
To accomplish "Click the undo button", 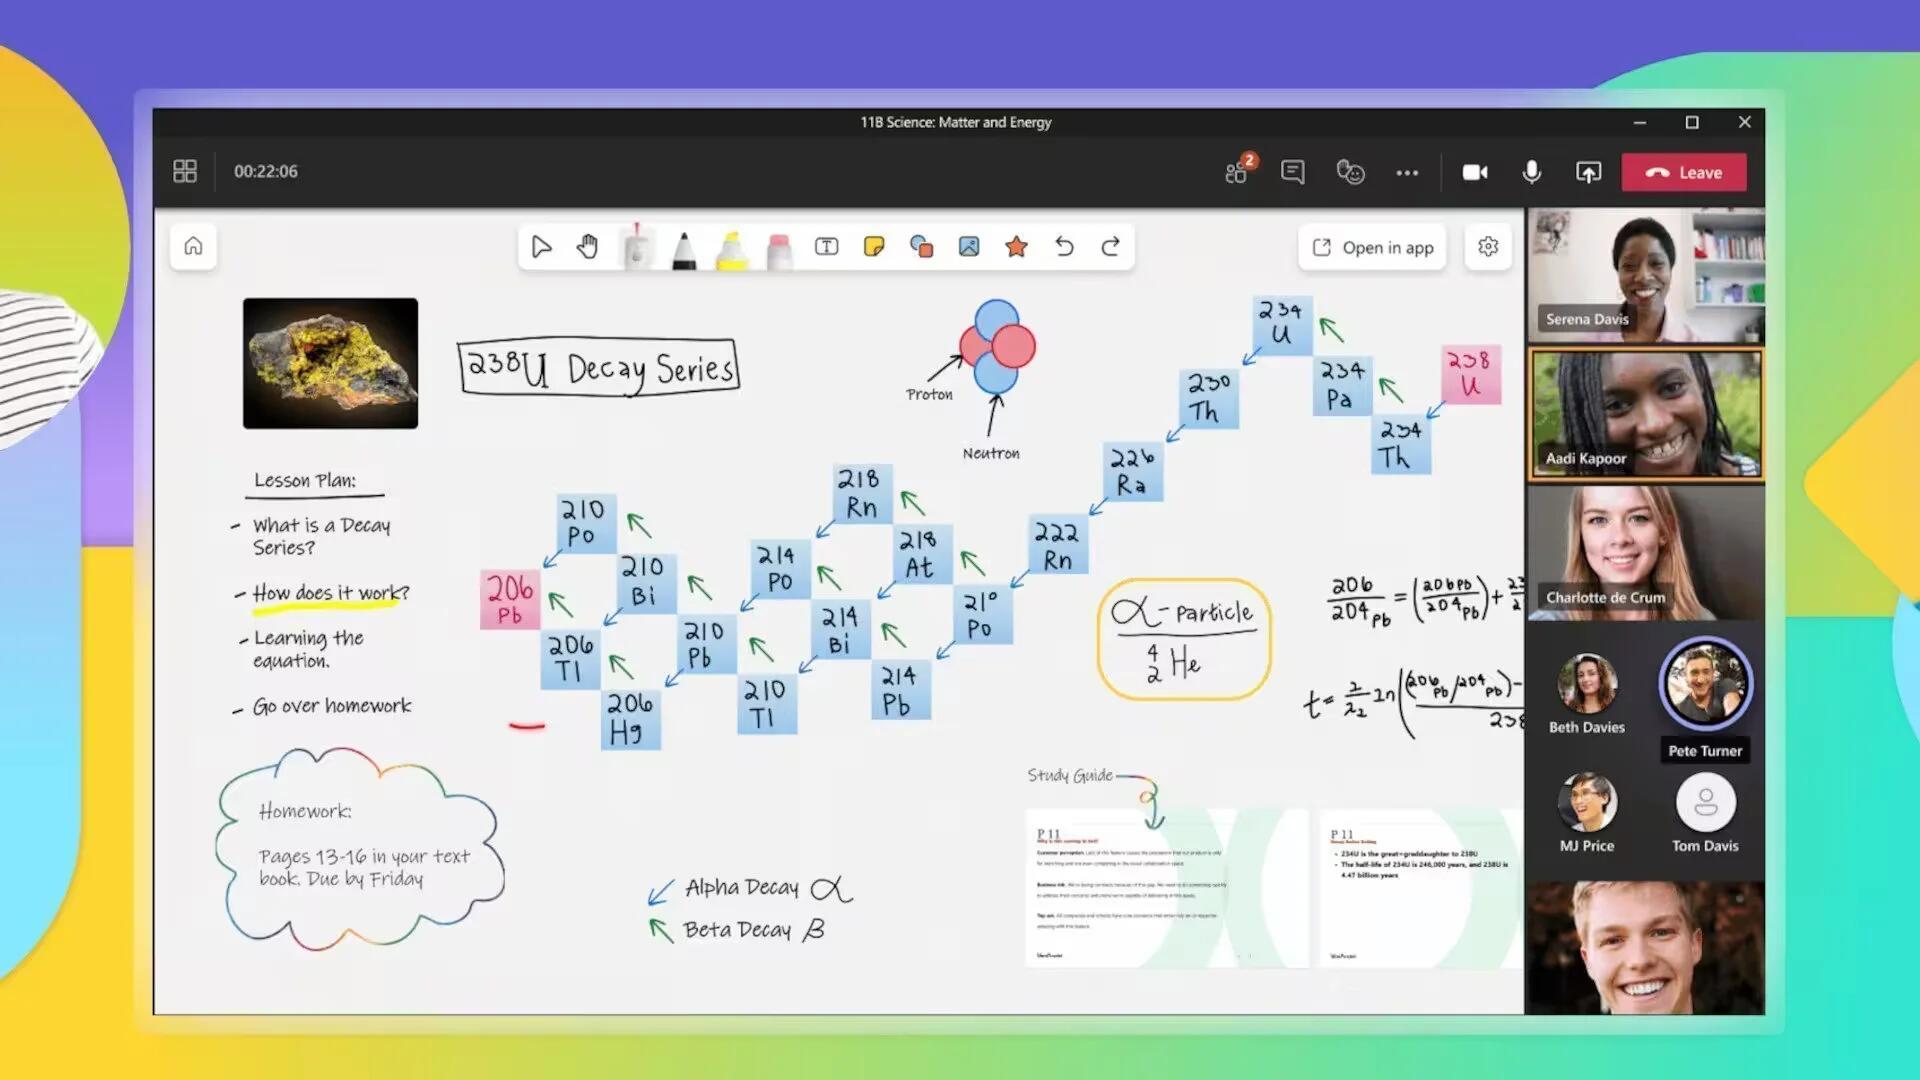I will [x=1064, y=247].
